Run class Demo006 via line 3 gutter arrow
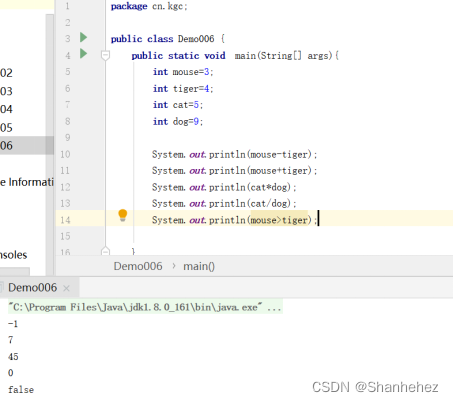Screen dimensions: 454x402 [83, 37]
